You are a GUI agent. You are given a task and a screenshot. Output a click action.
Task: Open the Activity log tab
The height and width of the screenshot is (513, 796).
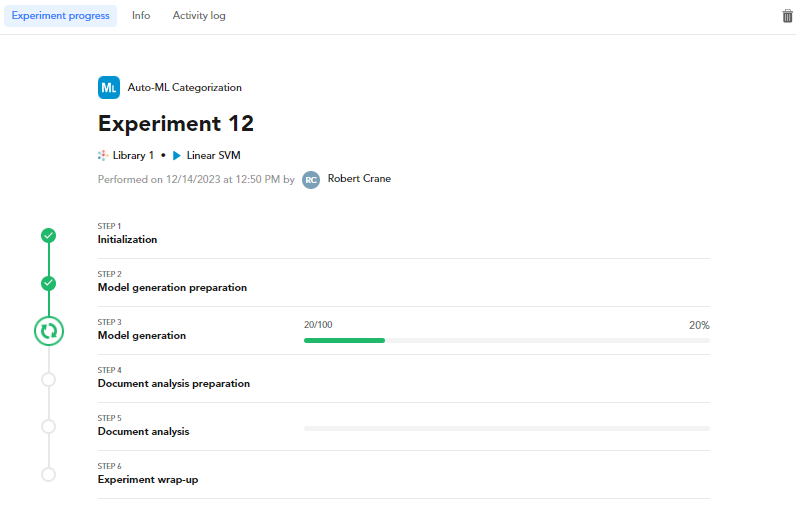(x=199, y=16)
